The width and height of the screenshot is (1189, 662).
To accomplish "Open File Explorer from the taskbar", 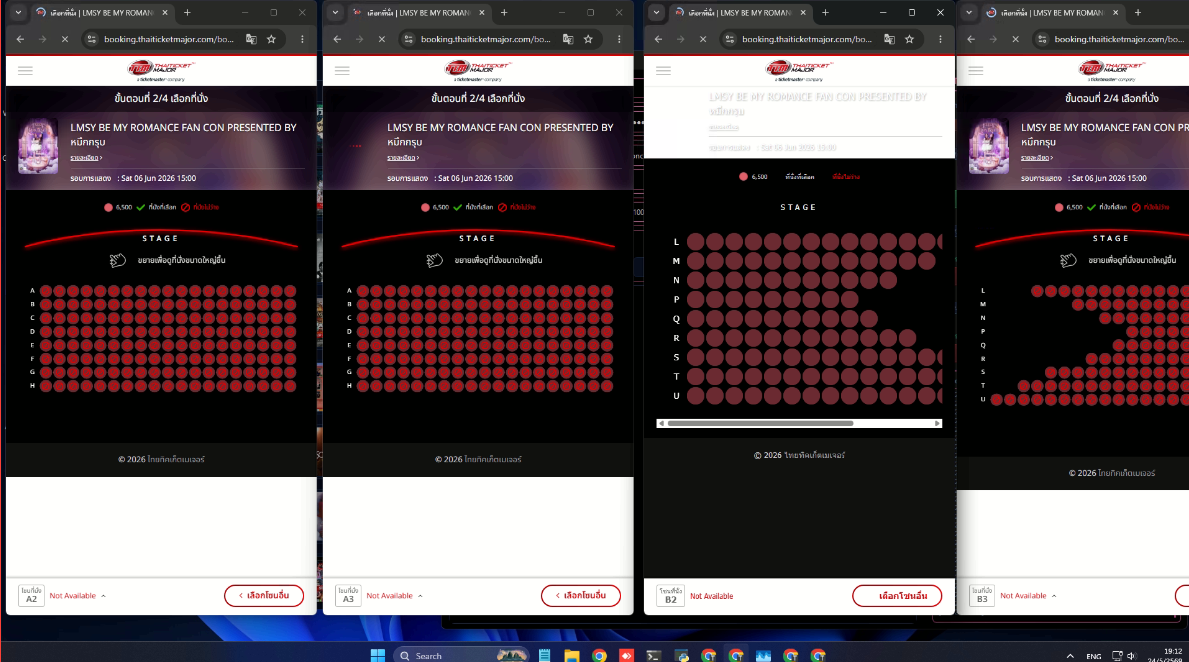I will pyautogui.click(x=572, y=655).
